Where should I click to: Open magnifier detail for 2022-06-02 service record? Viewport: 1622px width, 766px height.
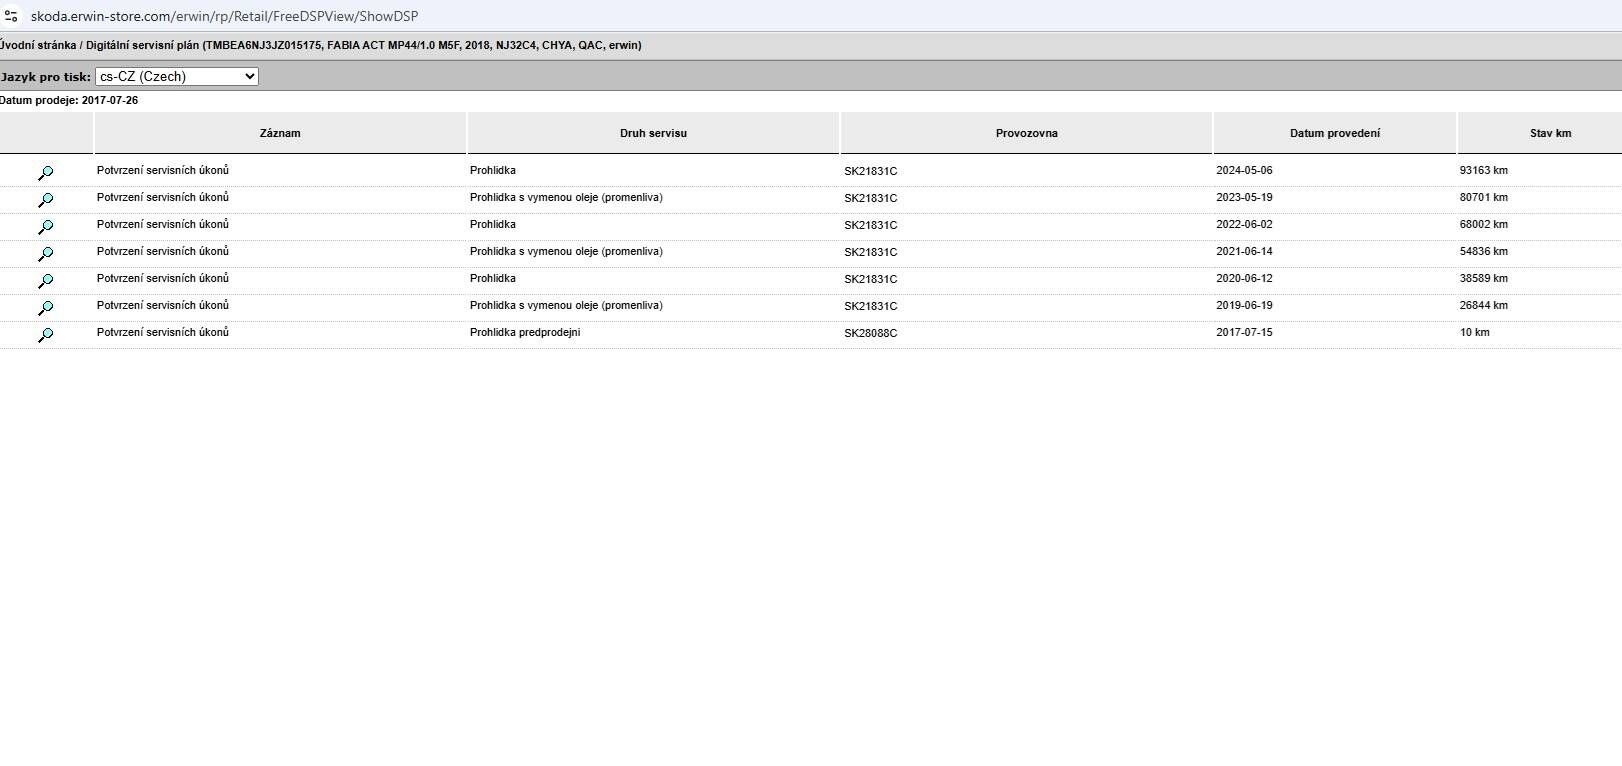[45, 227]
